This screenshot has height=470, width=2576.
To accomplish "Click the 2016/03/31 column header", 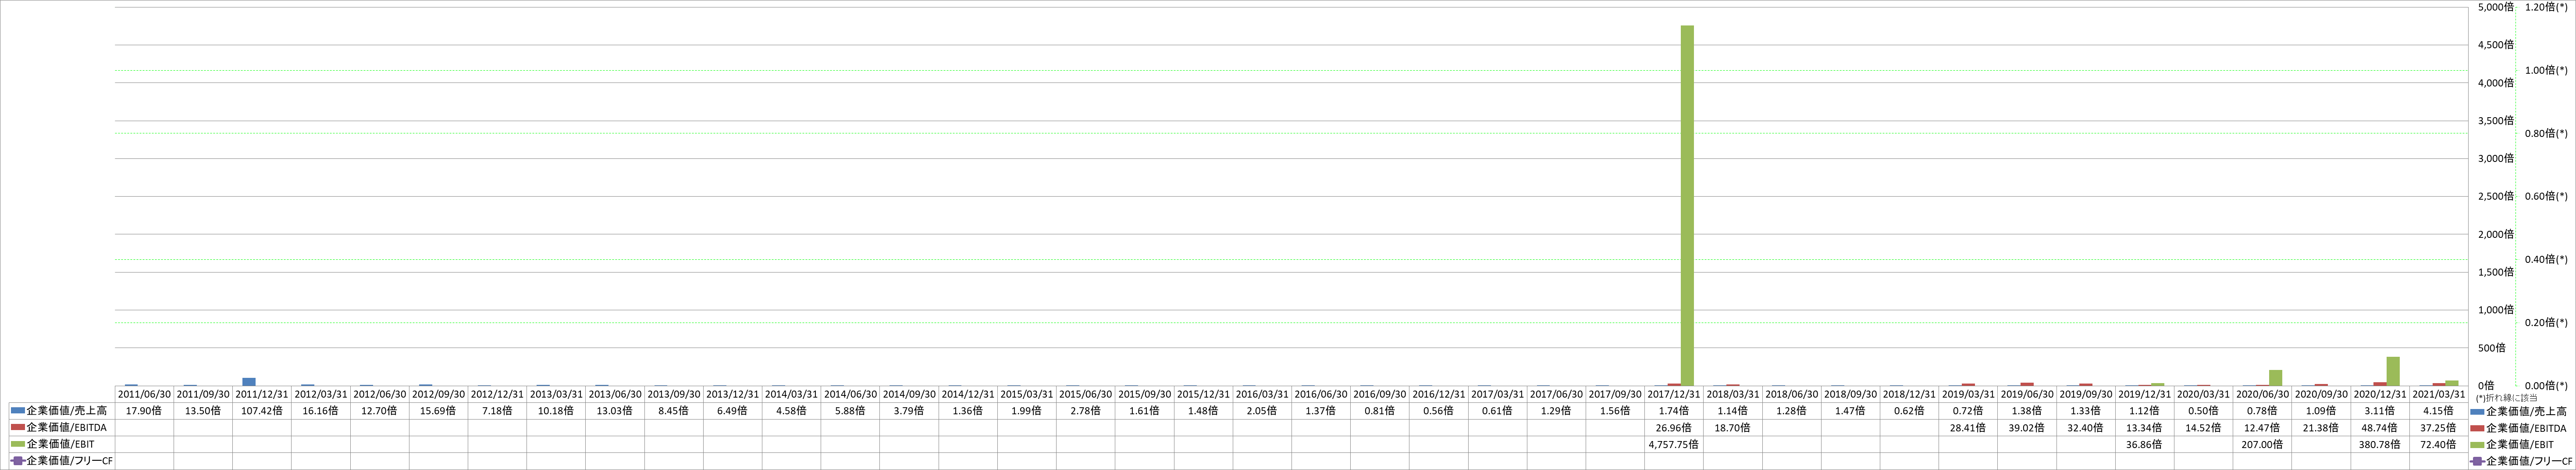I will click(x=1263, y=394).
